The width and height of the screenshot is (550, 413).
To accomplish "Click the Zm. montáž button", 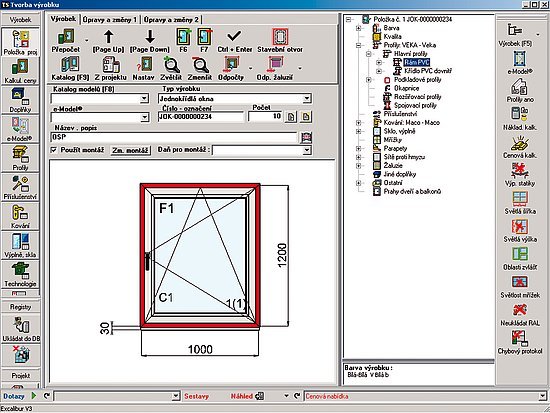I will [x=130, y=150].
